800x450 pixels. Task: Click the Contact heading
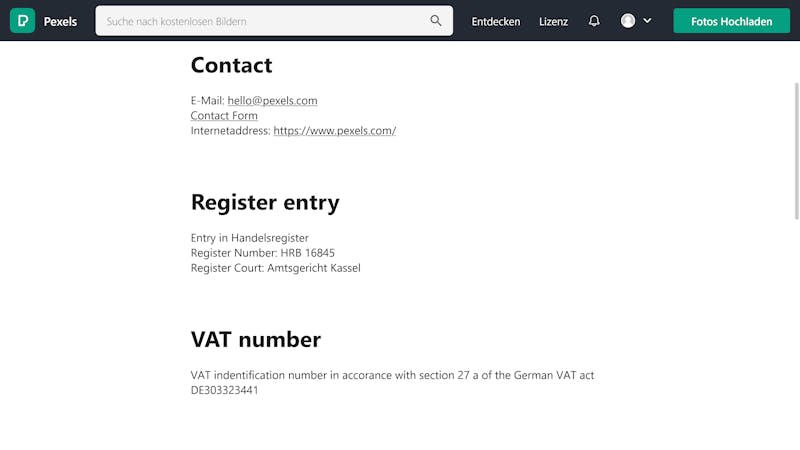coord(232,65)
